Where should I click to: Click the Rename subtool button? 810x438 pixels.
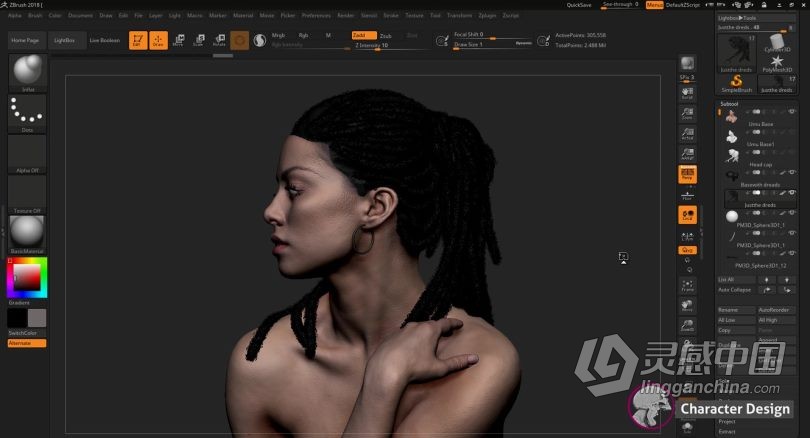[x=737, y=310]
